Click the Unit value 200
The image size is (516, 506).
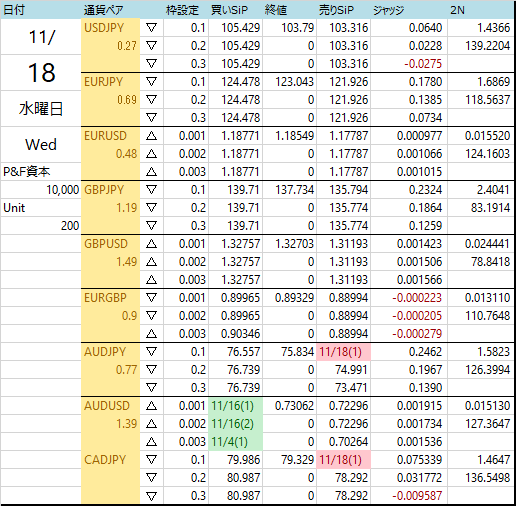[70, 226]
